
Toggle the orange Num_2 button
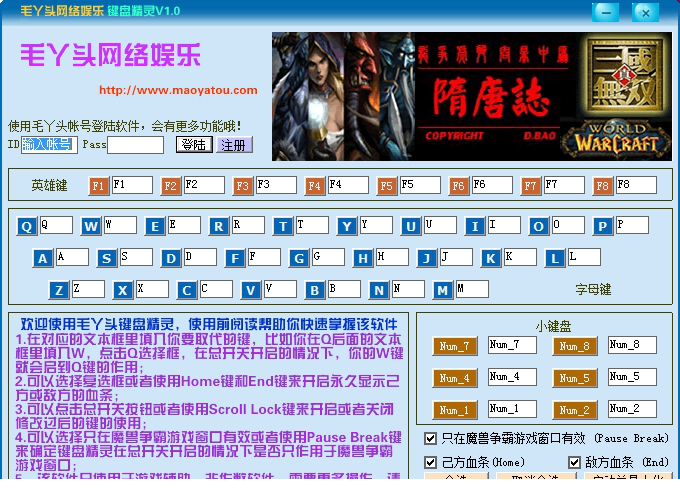coord(575,410)
